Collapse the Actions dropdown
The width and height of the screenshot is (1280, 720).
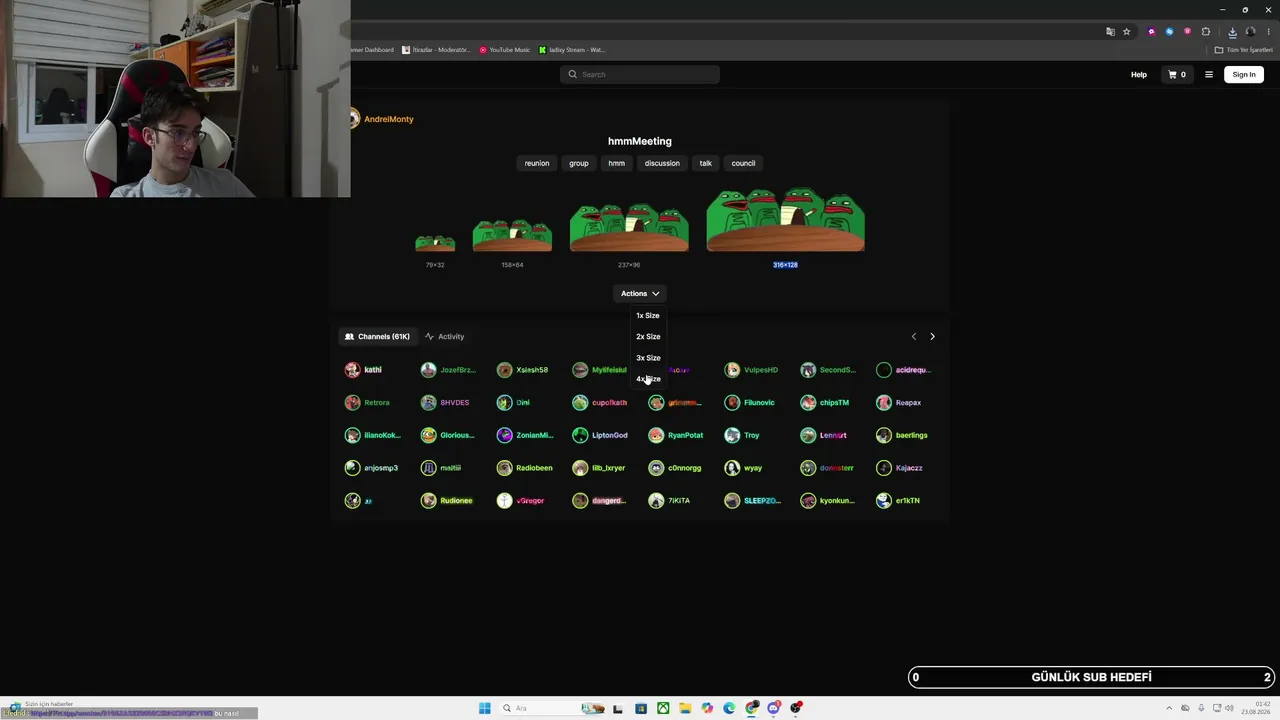pyautogui.click(x=640, y=294)
